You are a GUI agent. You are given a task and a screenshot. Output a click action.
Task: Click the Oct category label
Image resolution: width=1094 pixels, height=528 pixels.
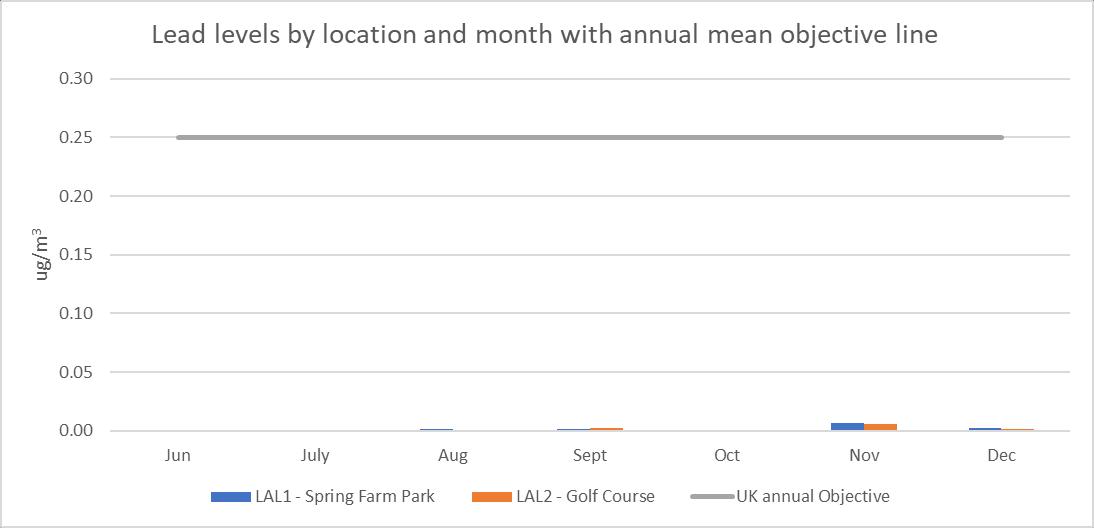727,455
